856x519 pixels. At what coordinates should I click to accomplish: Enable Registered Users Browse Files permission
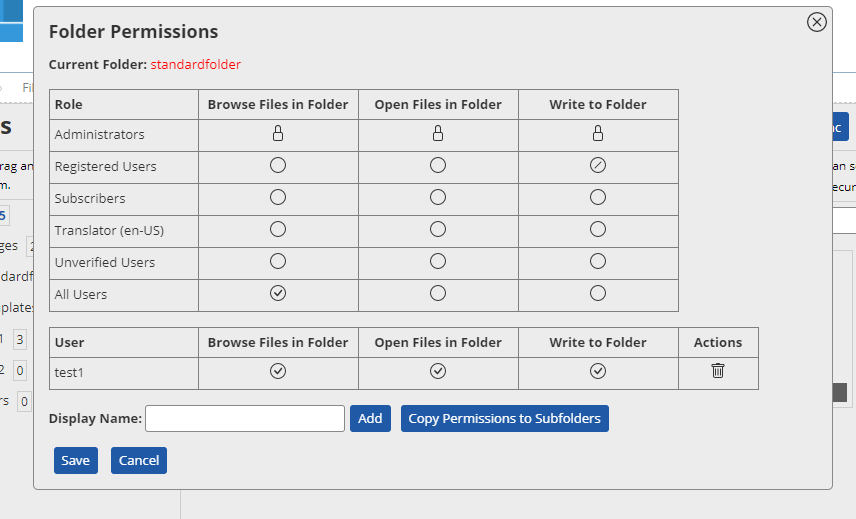point(278,166)
